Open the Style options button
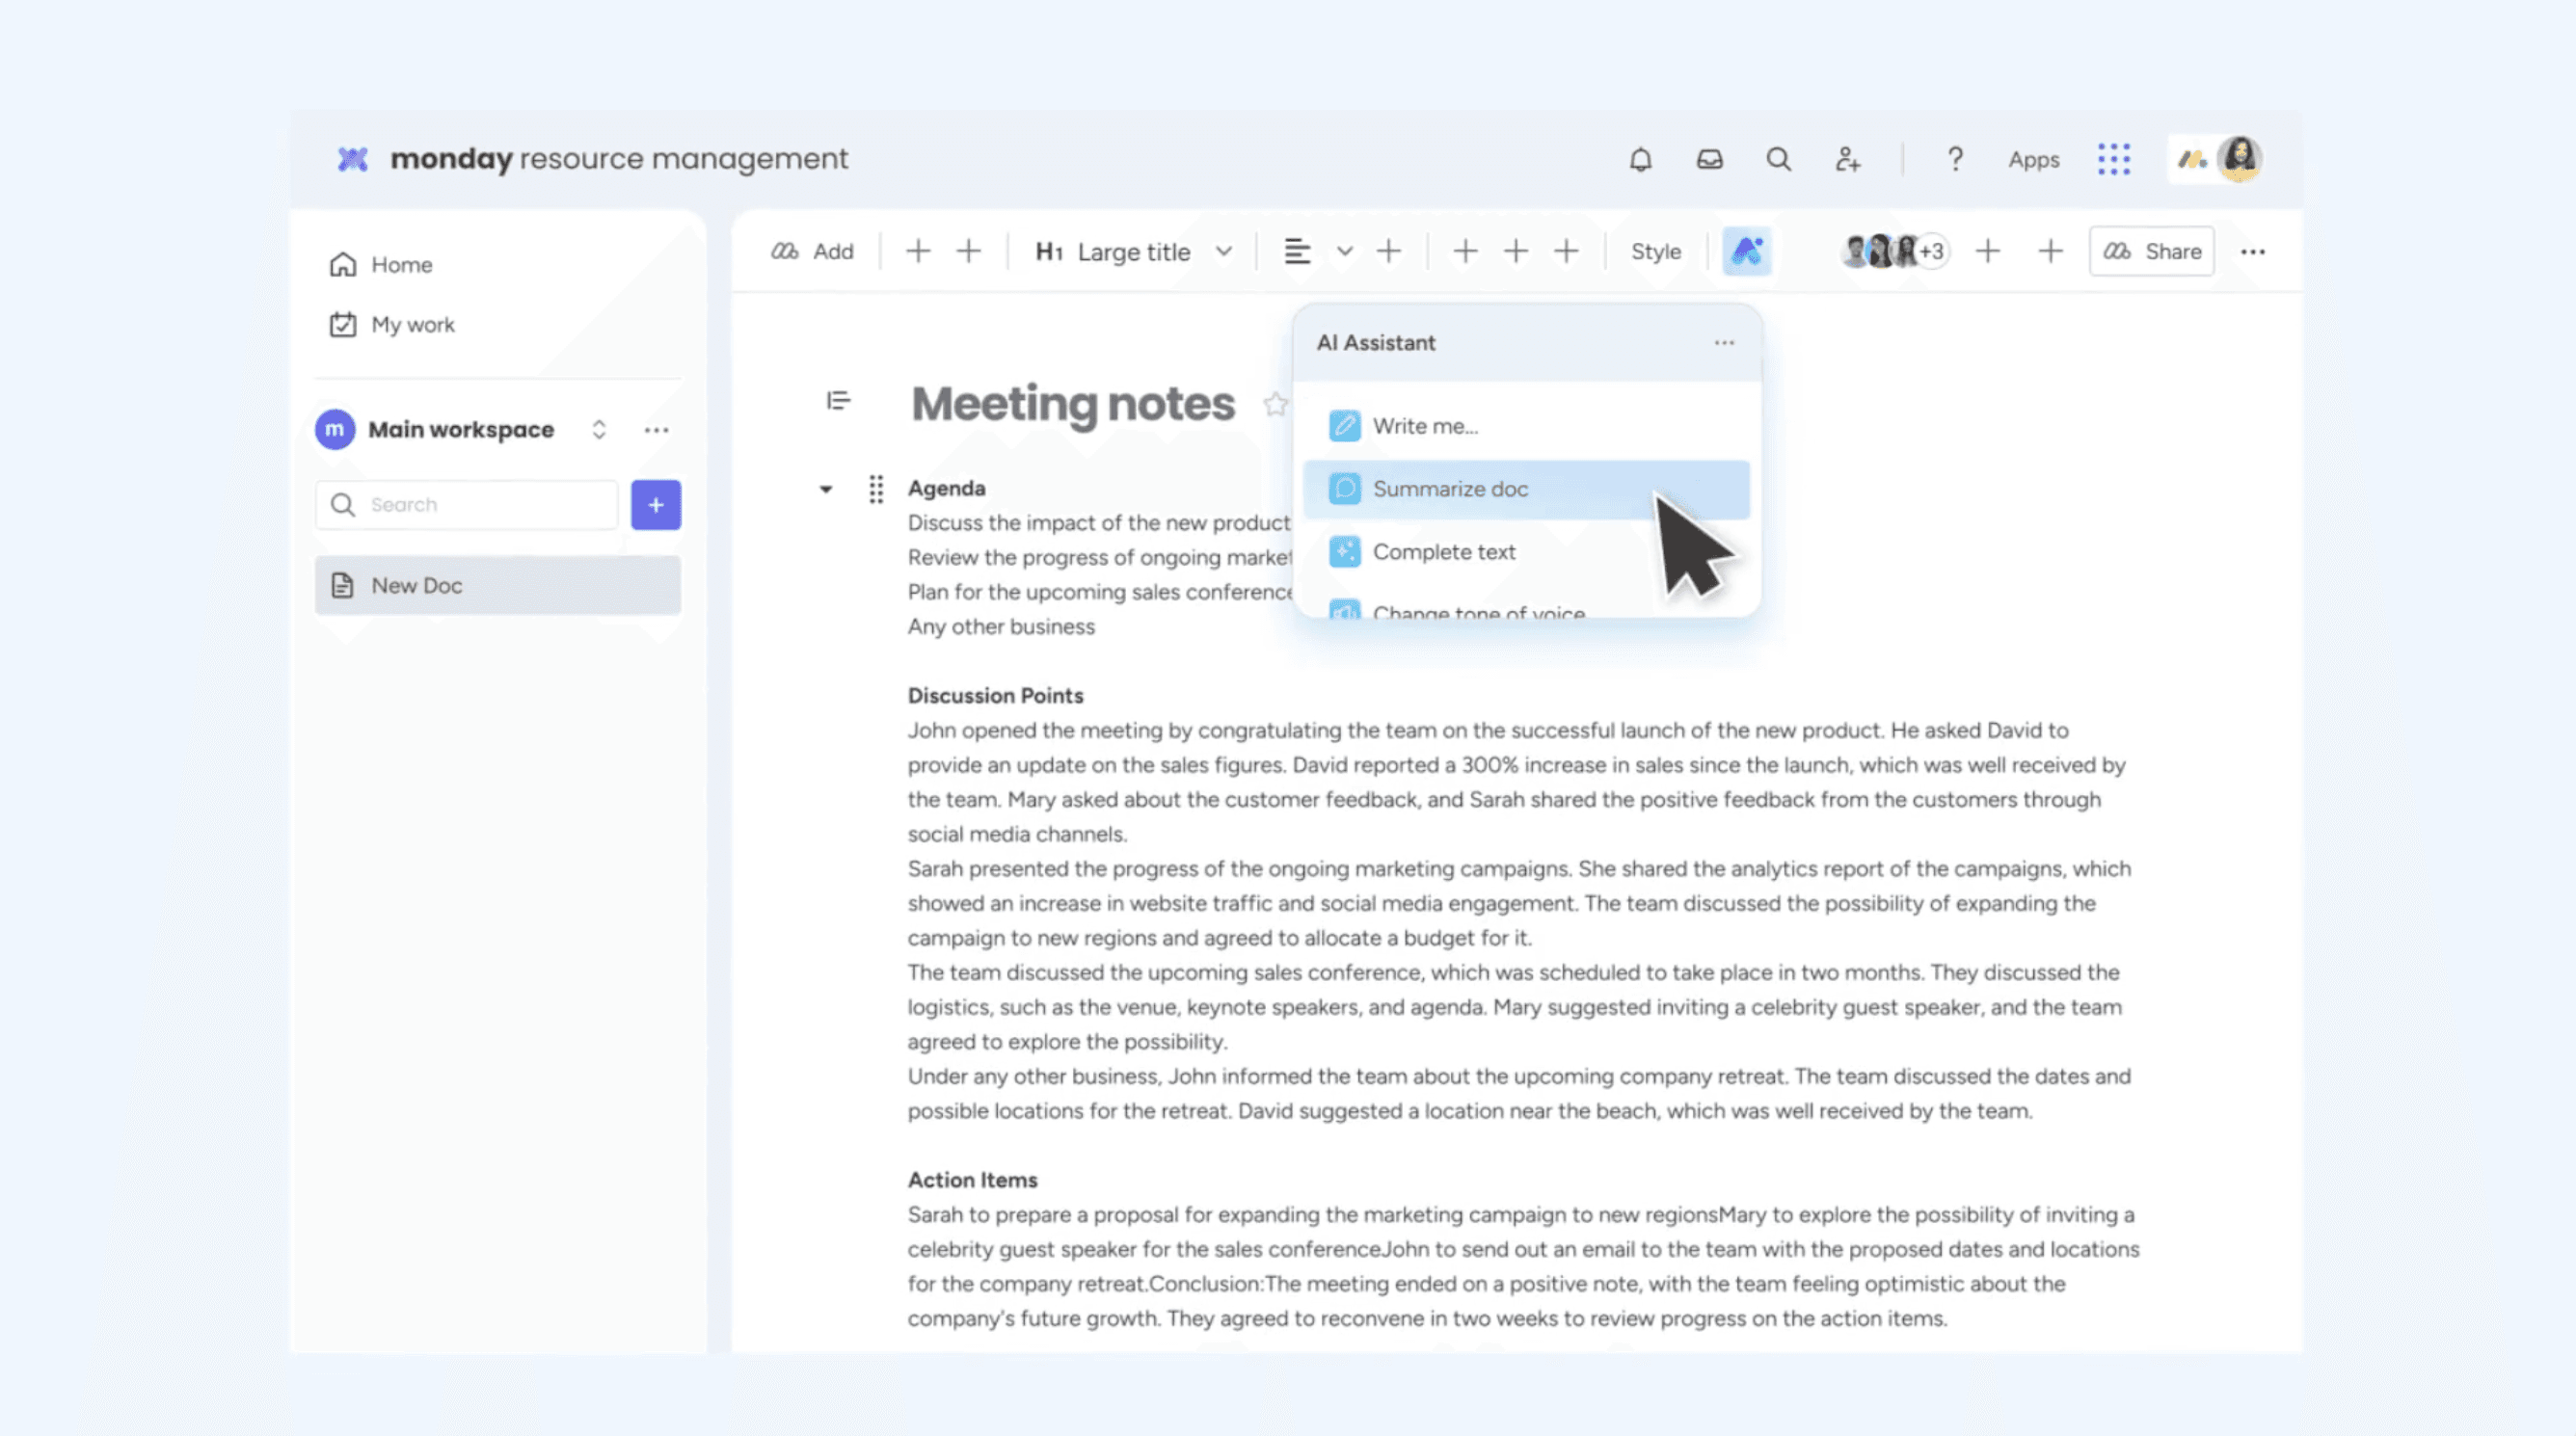This screenshot has width=2576, height=1436. pos(1655,251)
